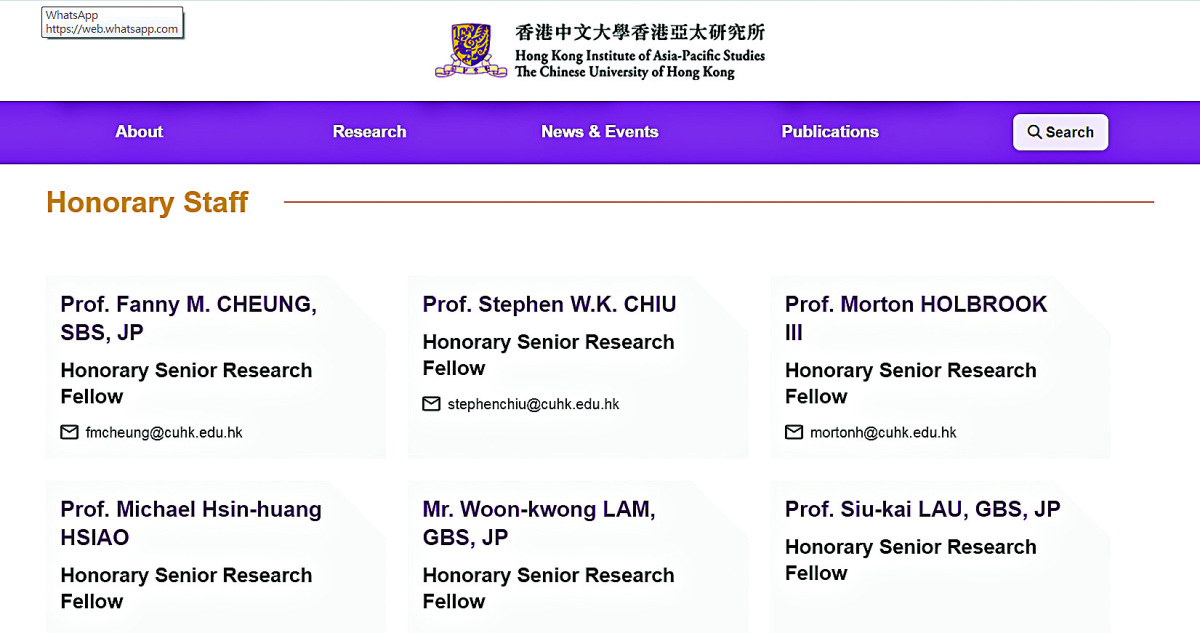Viewport: 1200px width, 633px height.
Task: Select Prof. Michael Hsin-huang HSIAO name
Action: pyautogui.click(x=191, y=523)
